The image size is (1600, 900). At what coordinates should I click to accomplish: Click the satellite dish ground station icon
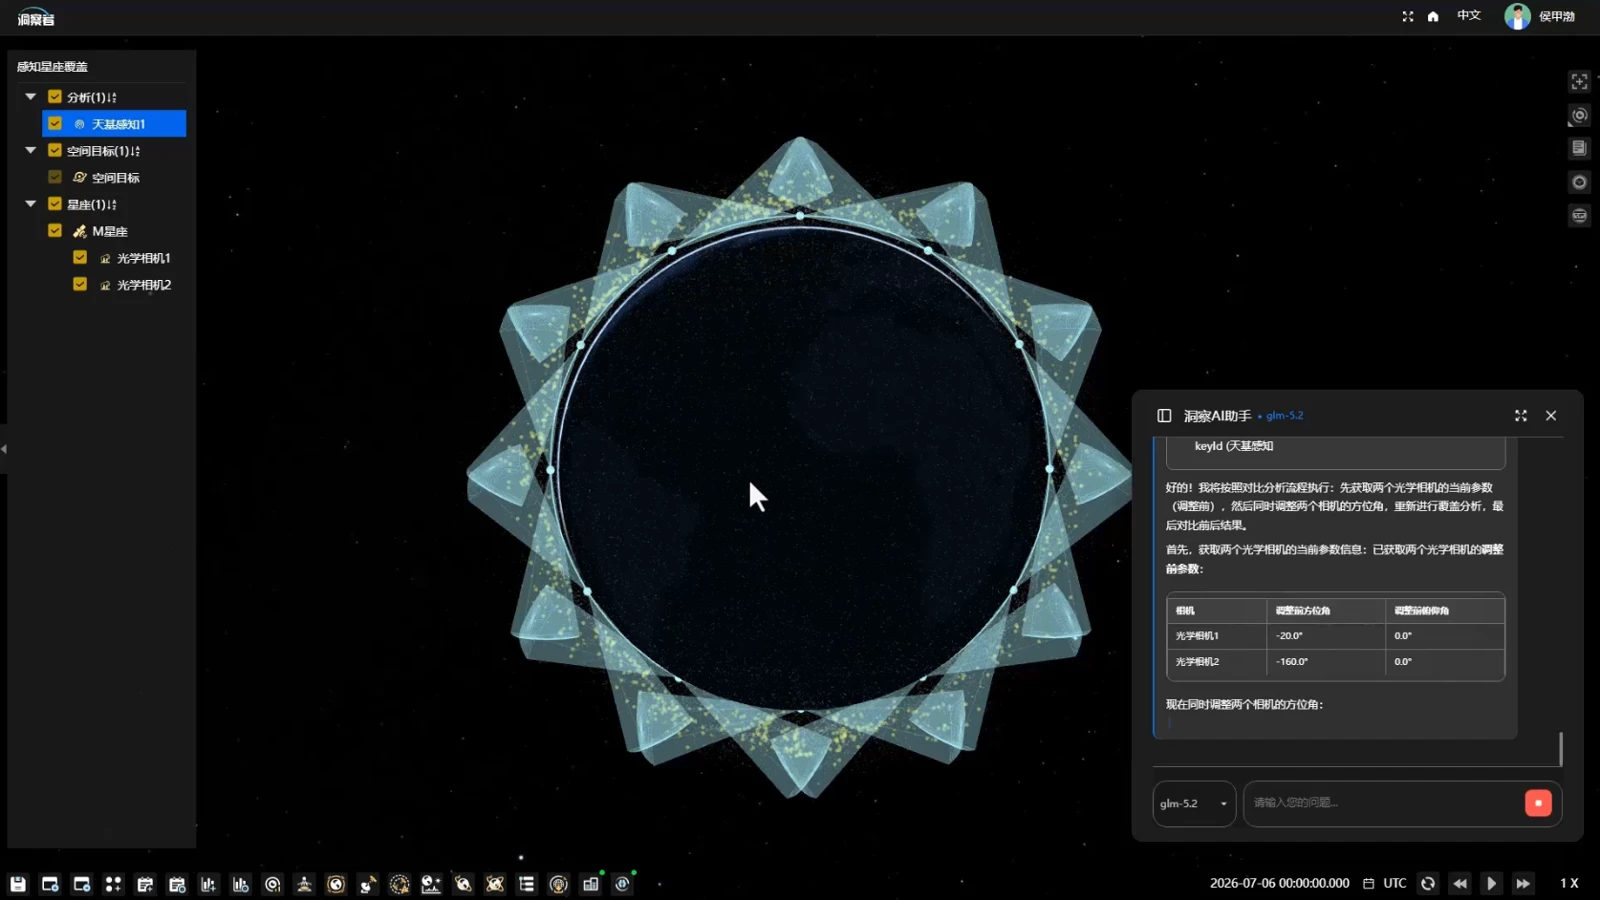click(368, 884)
